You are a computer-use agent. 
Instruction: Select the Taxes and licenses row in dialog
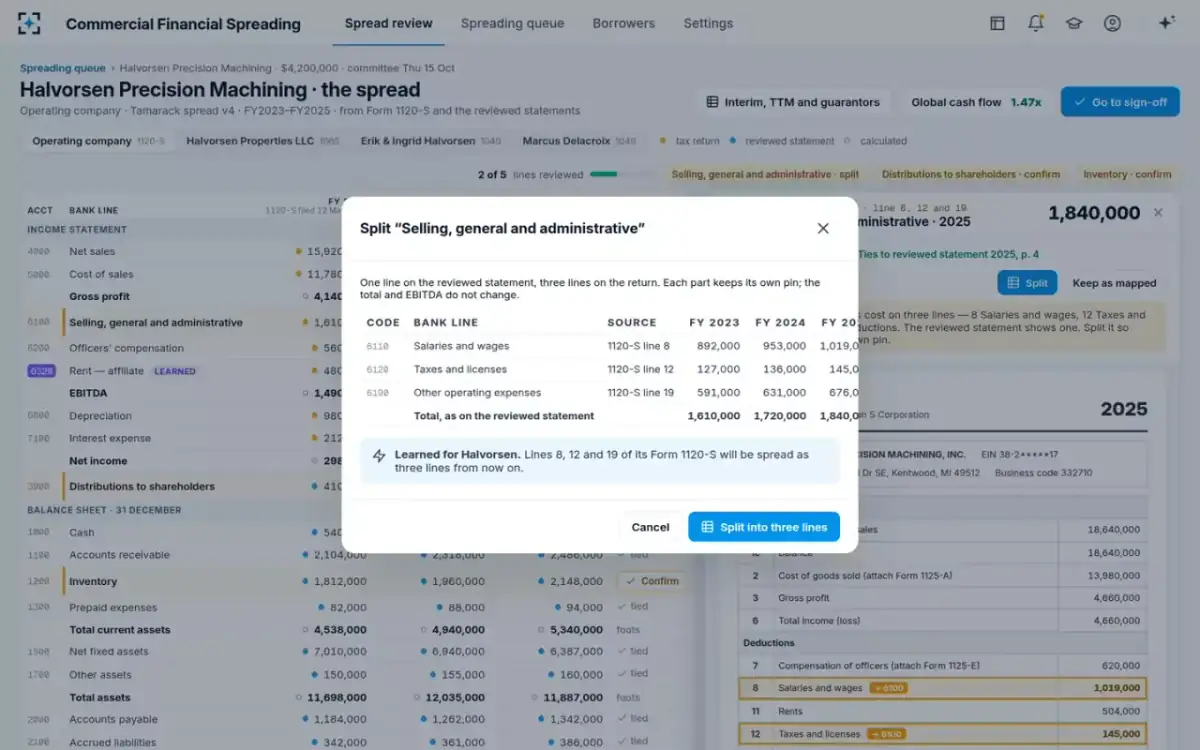click(600, 369)
